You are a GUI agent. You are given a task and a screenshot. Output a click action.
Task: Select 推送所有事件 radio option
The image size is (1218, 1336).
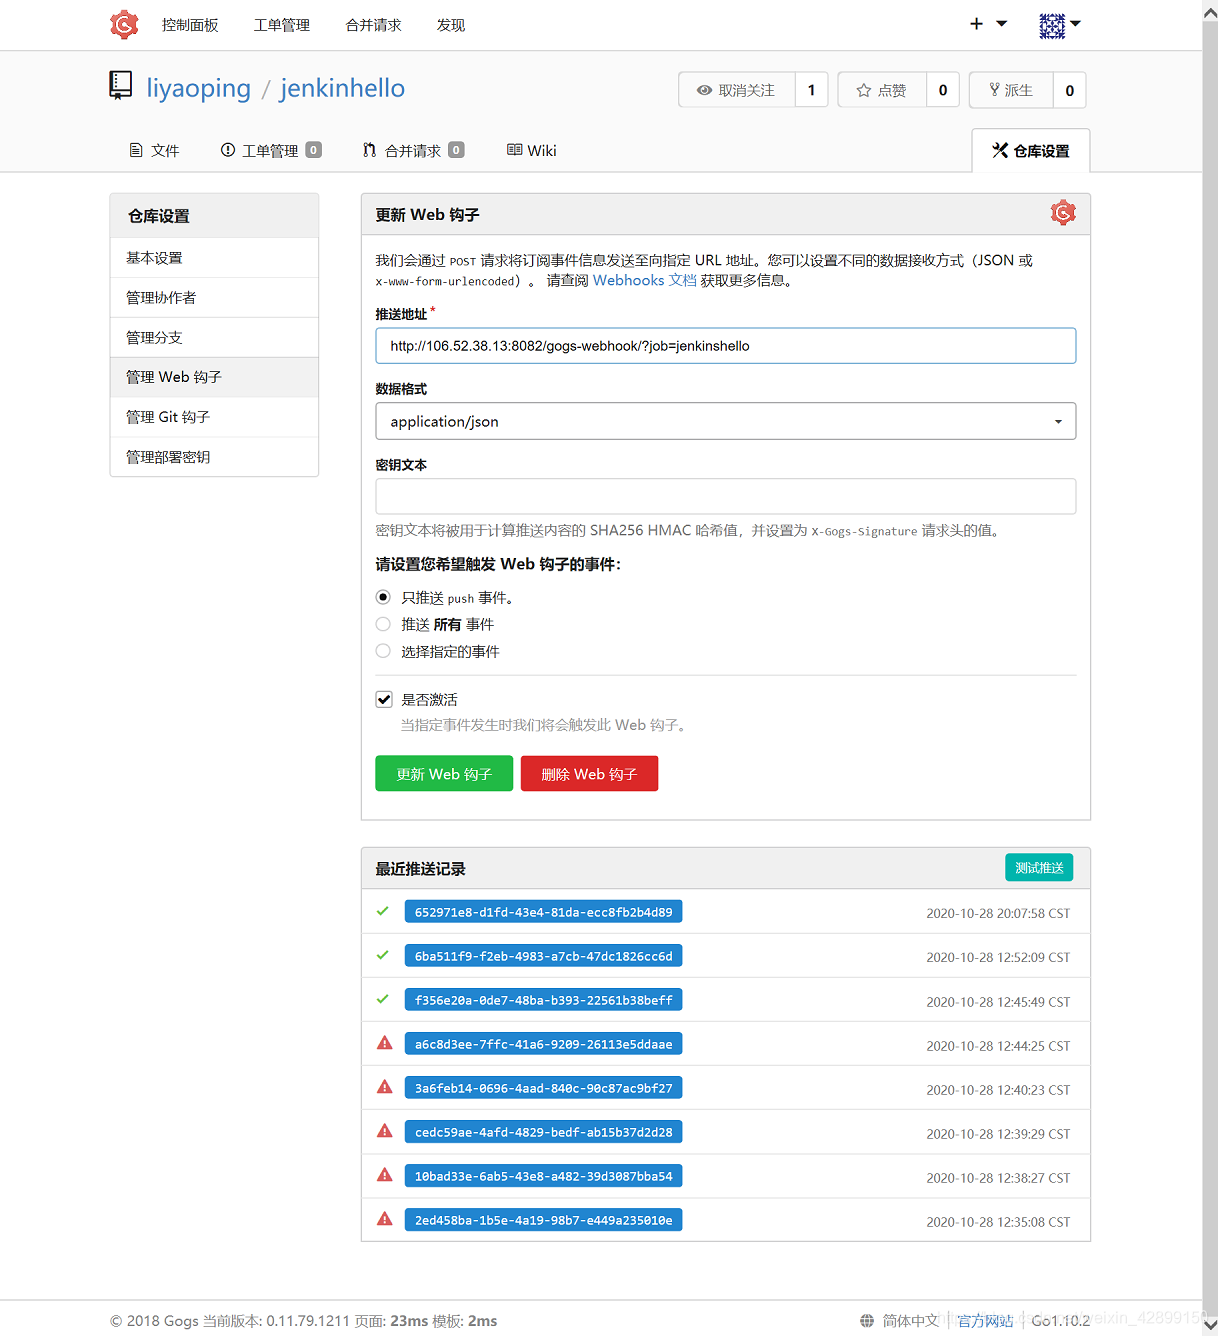click(383, 624)
